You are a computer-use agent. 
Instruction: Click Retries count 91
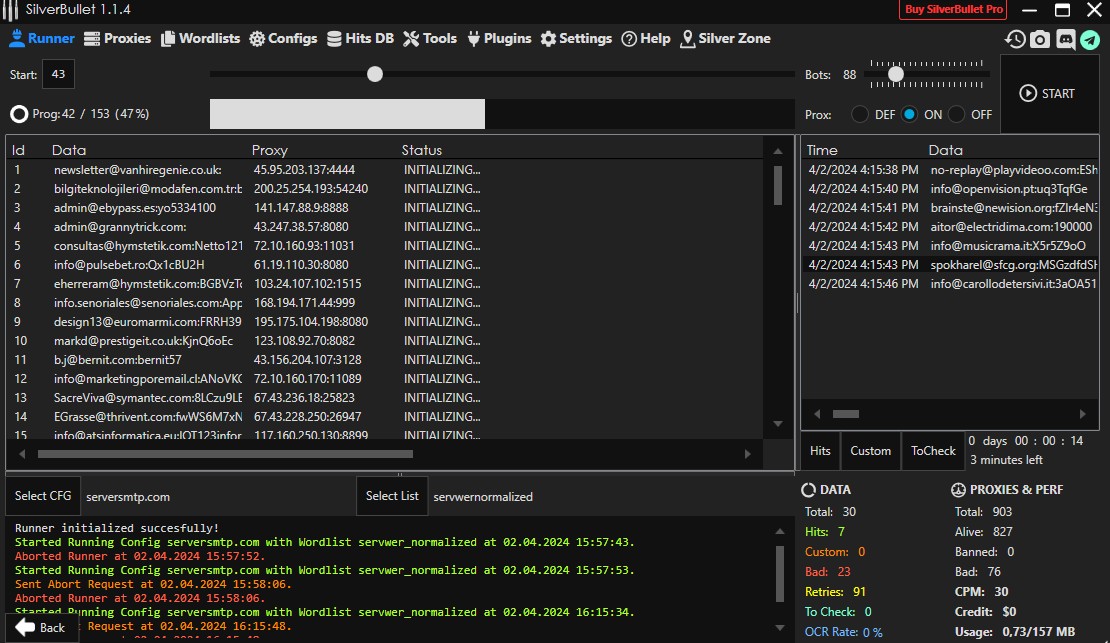click(859, 592)
